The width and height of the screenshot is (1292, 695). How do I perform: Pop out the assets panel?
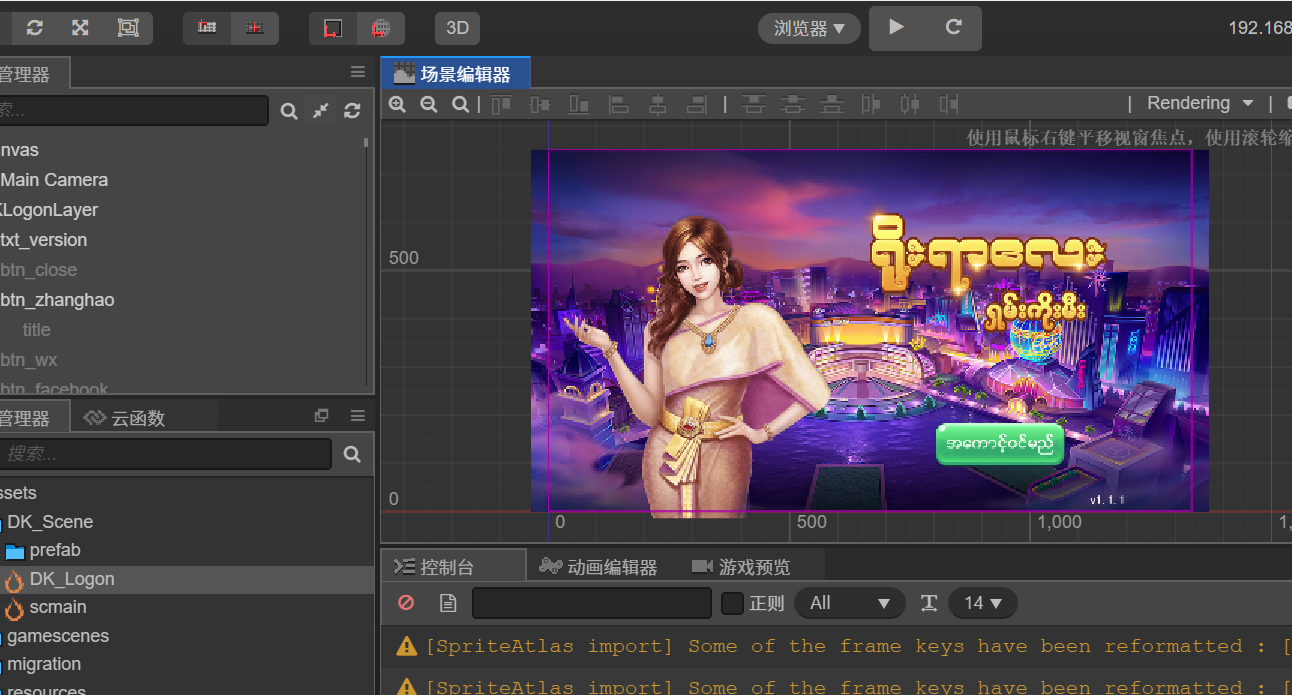[x=321, y=416]
